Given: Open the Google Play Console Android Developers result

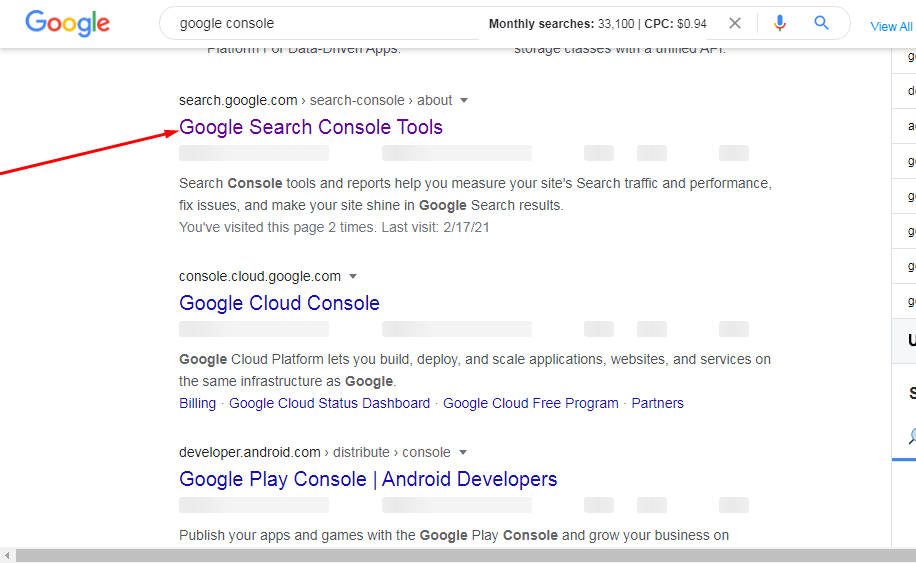Looking at the screenshot, I should point(368,479).
